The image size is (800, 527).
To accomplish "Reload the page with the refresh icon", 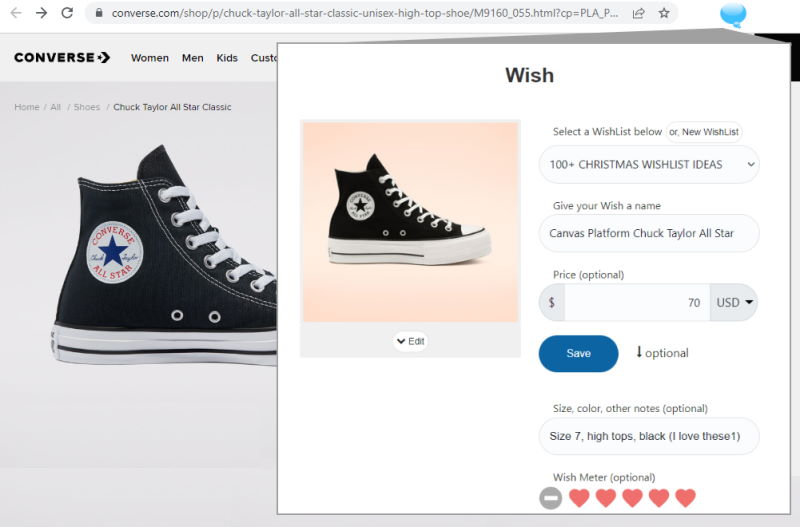I will coord(67,13).
